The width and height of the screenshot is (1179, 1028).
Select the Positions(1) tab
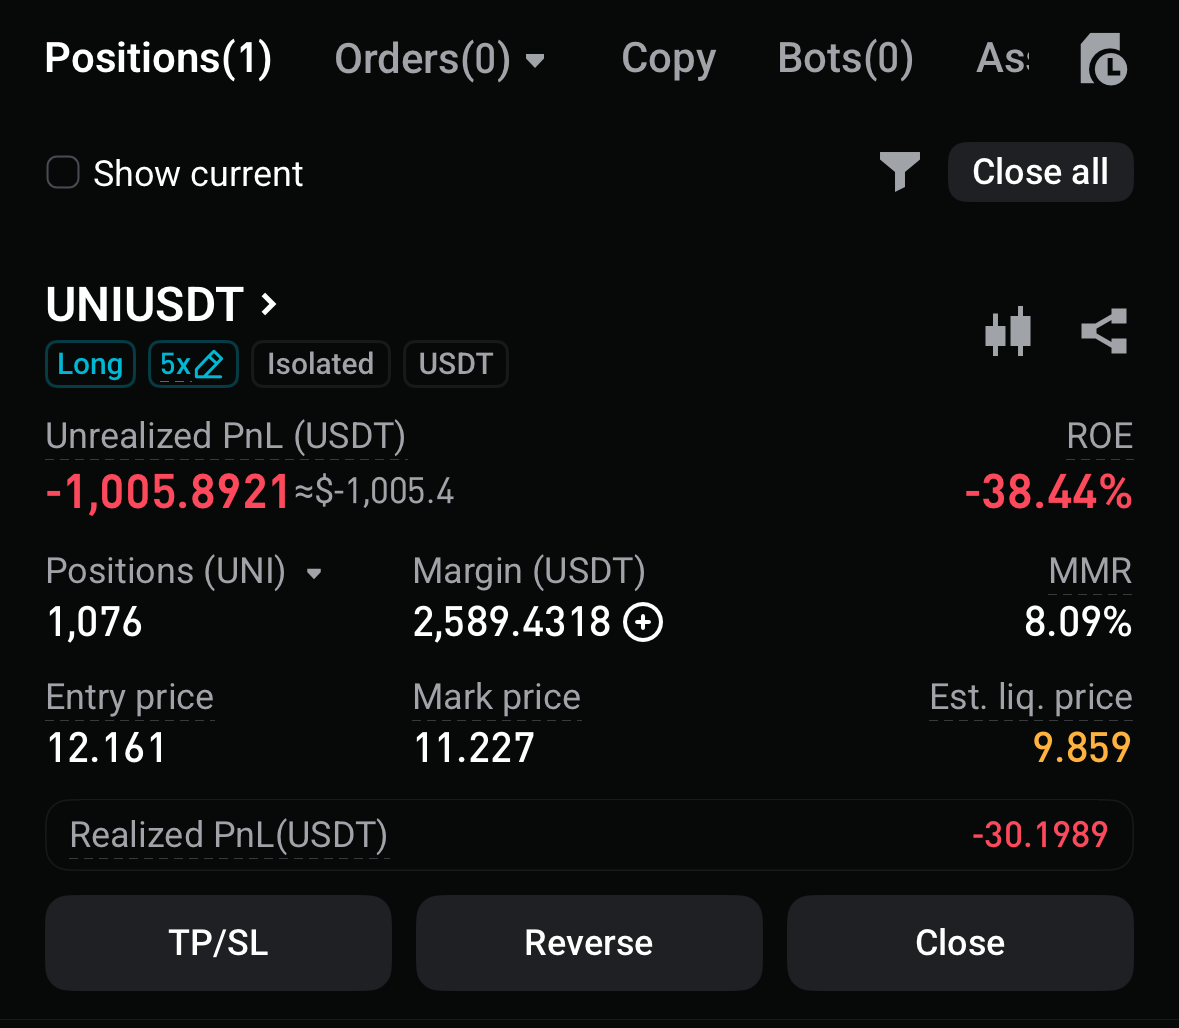tap(159, 59)
